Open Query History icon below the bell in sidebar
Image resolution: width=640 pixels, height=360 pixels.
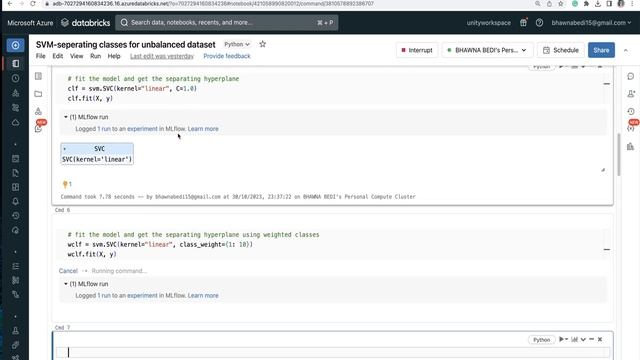pos(16,216)
